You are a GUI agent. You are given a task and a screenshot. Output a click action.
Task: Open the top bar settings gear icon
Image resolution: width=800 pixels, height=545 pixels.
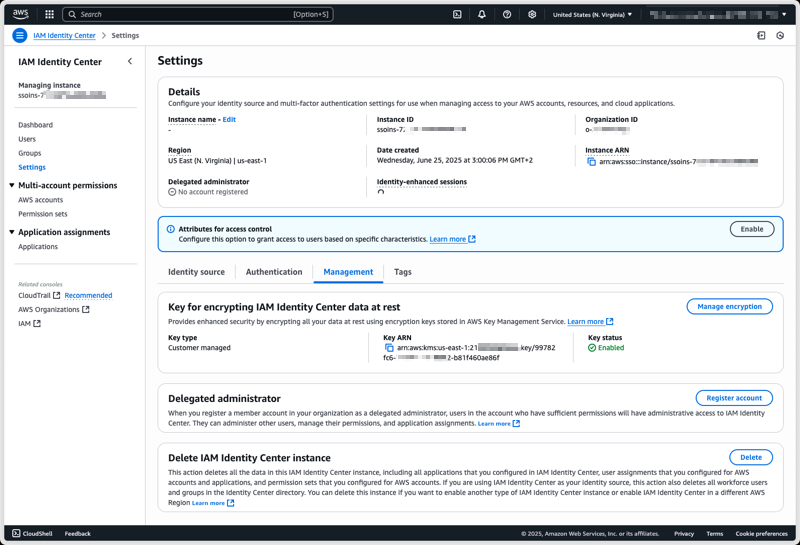pyautogui.click(x=532, y=15)
